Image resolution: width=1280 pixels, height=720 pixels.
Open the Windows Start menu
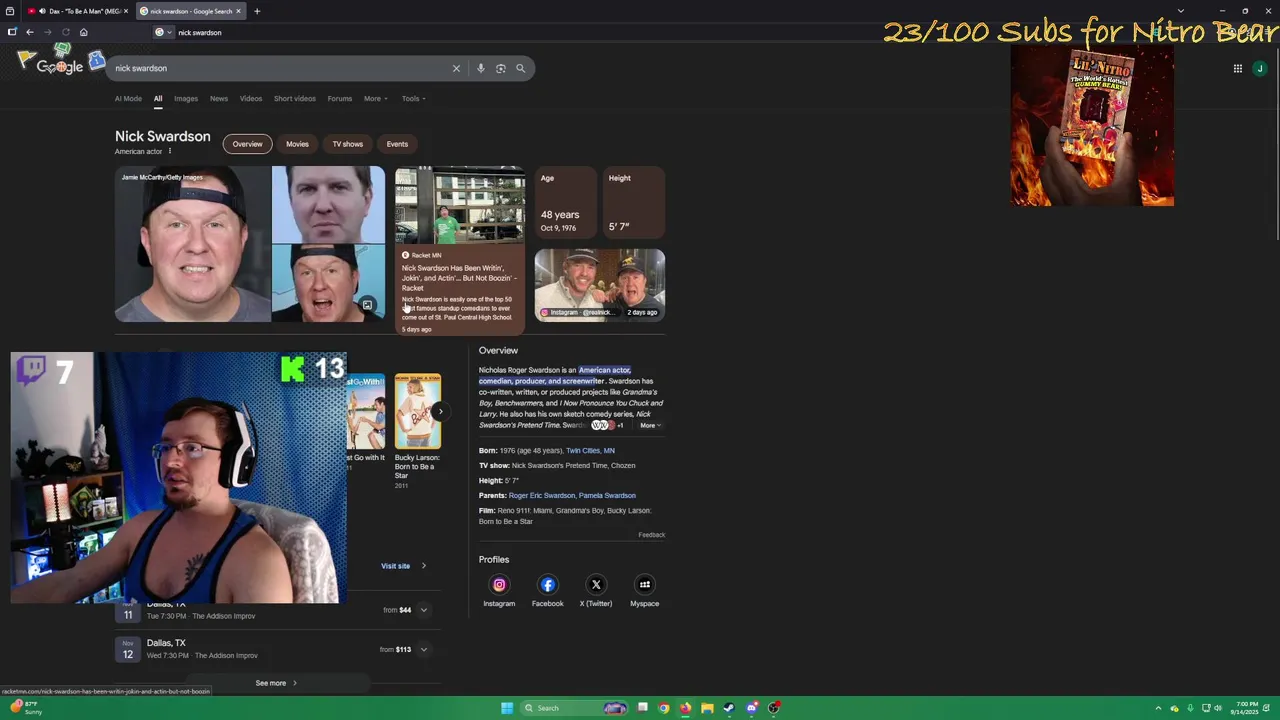click(507, 708)
